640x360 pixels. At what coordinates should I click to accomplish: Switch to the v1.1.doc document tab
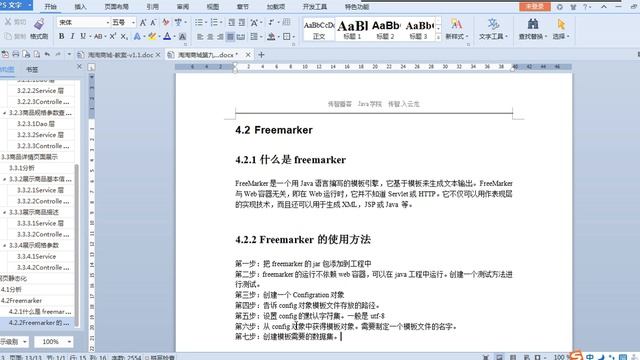[x=120, y=55]
